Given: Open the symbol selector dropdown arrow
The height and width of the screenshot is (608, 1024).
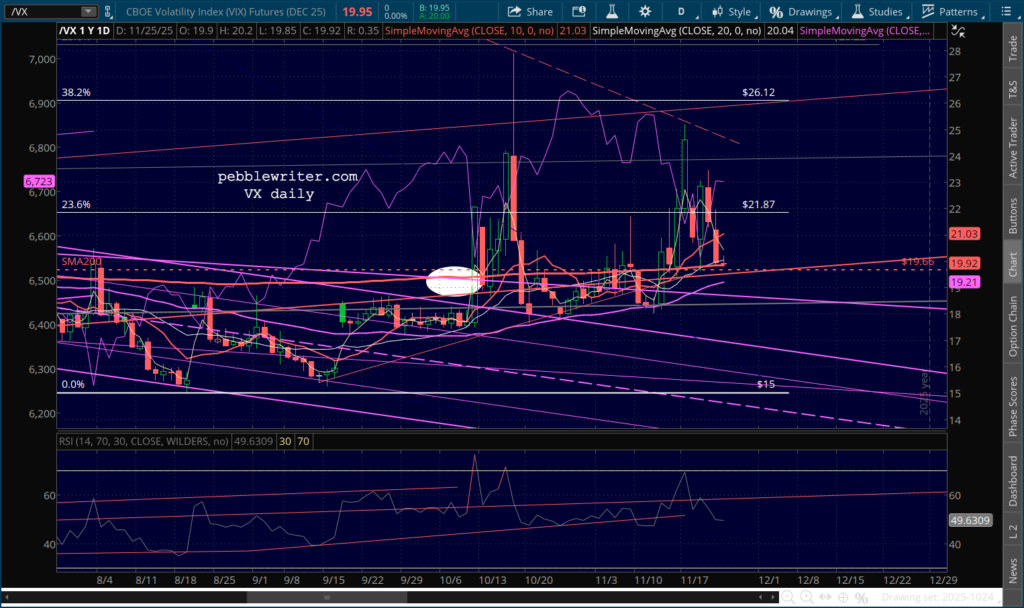Looking at the screenshot, I should coord(88,12).
